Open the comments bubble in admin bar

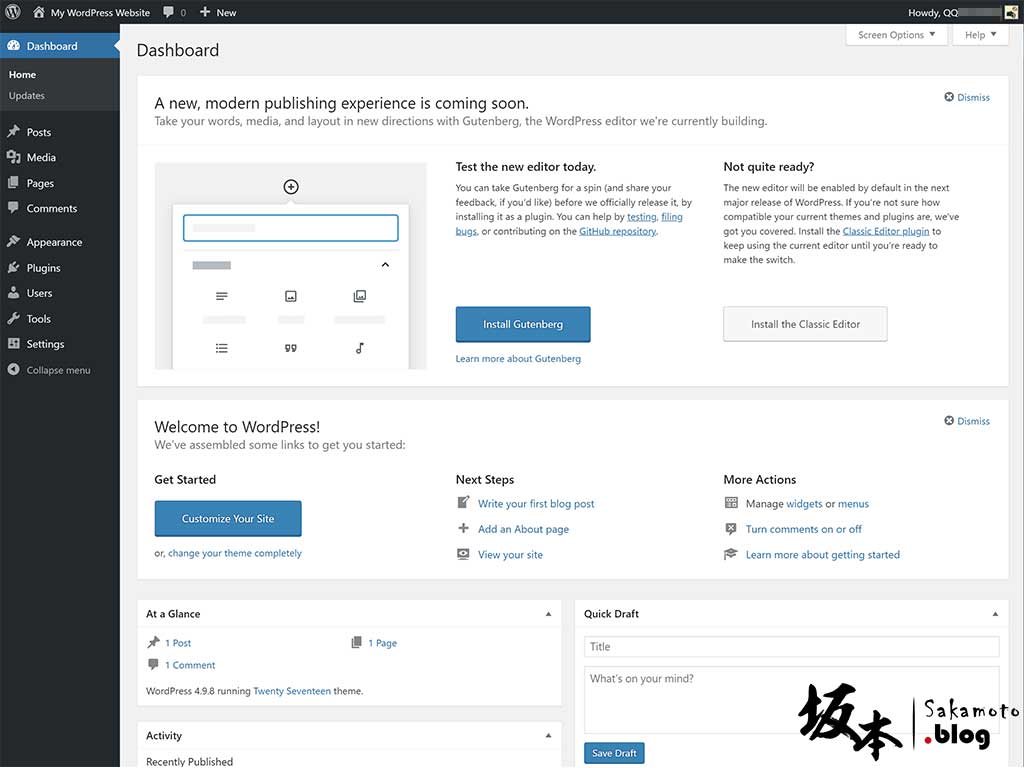tap(168, 12)
